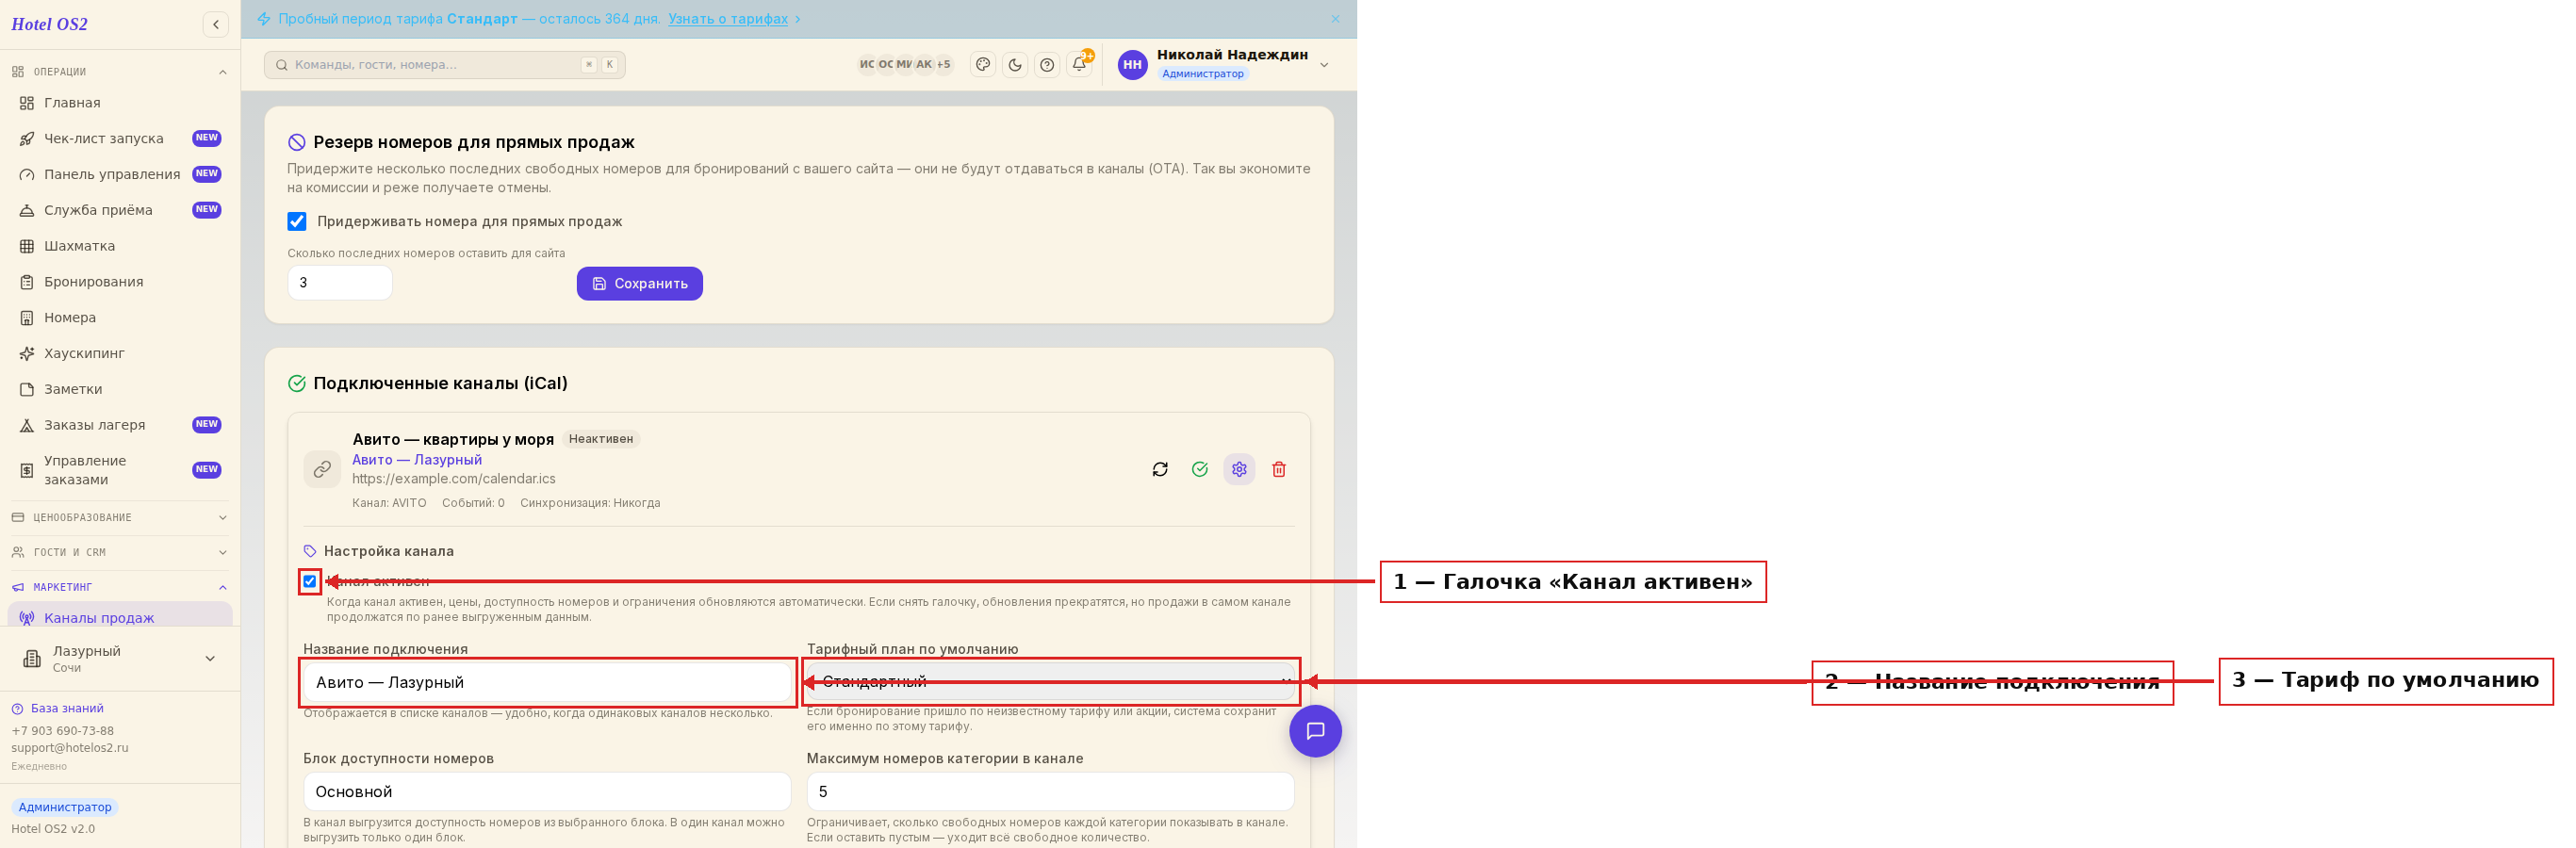Open Хаускипинг in the sidebar
The width and height of the screenshot is (2576, 848).
pyautogui.click(x=120, y=353)
